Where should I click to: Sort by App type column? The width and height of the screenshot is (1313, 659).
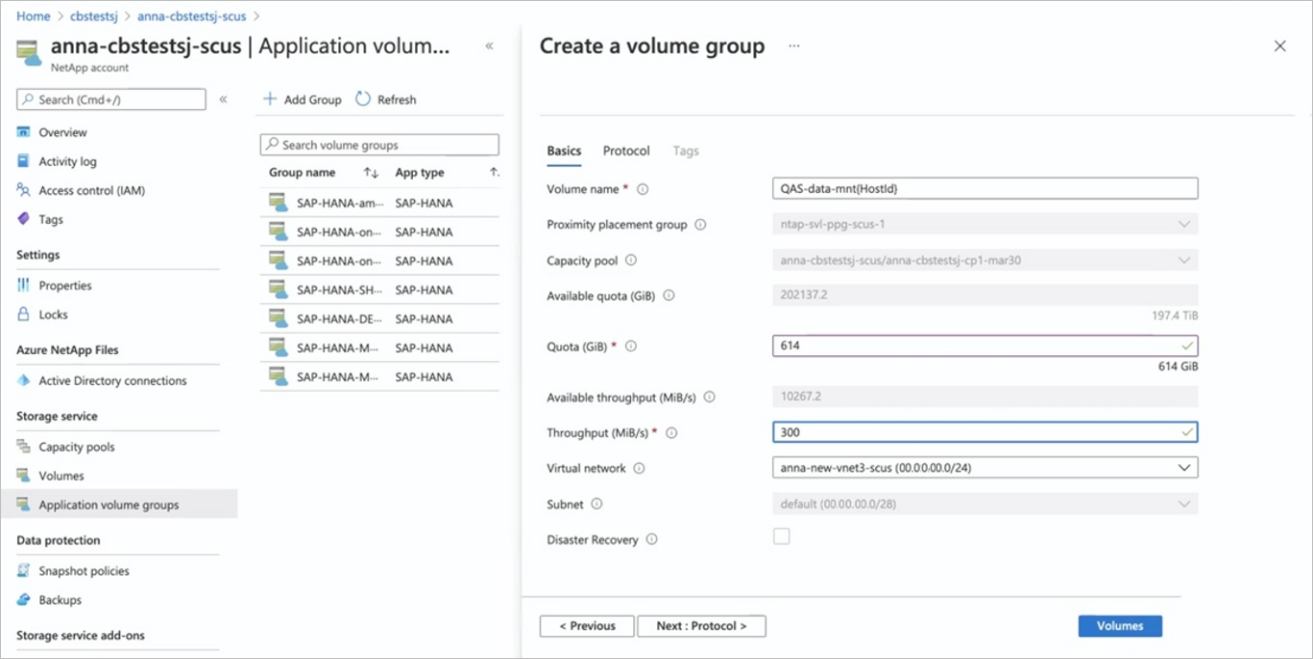[x=494, y=173]
